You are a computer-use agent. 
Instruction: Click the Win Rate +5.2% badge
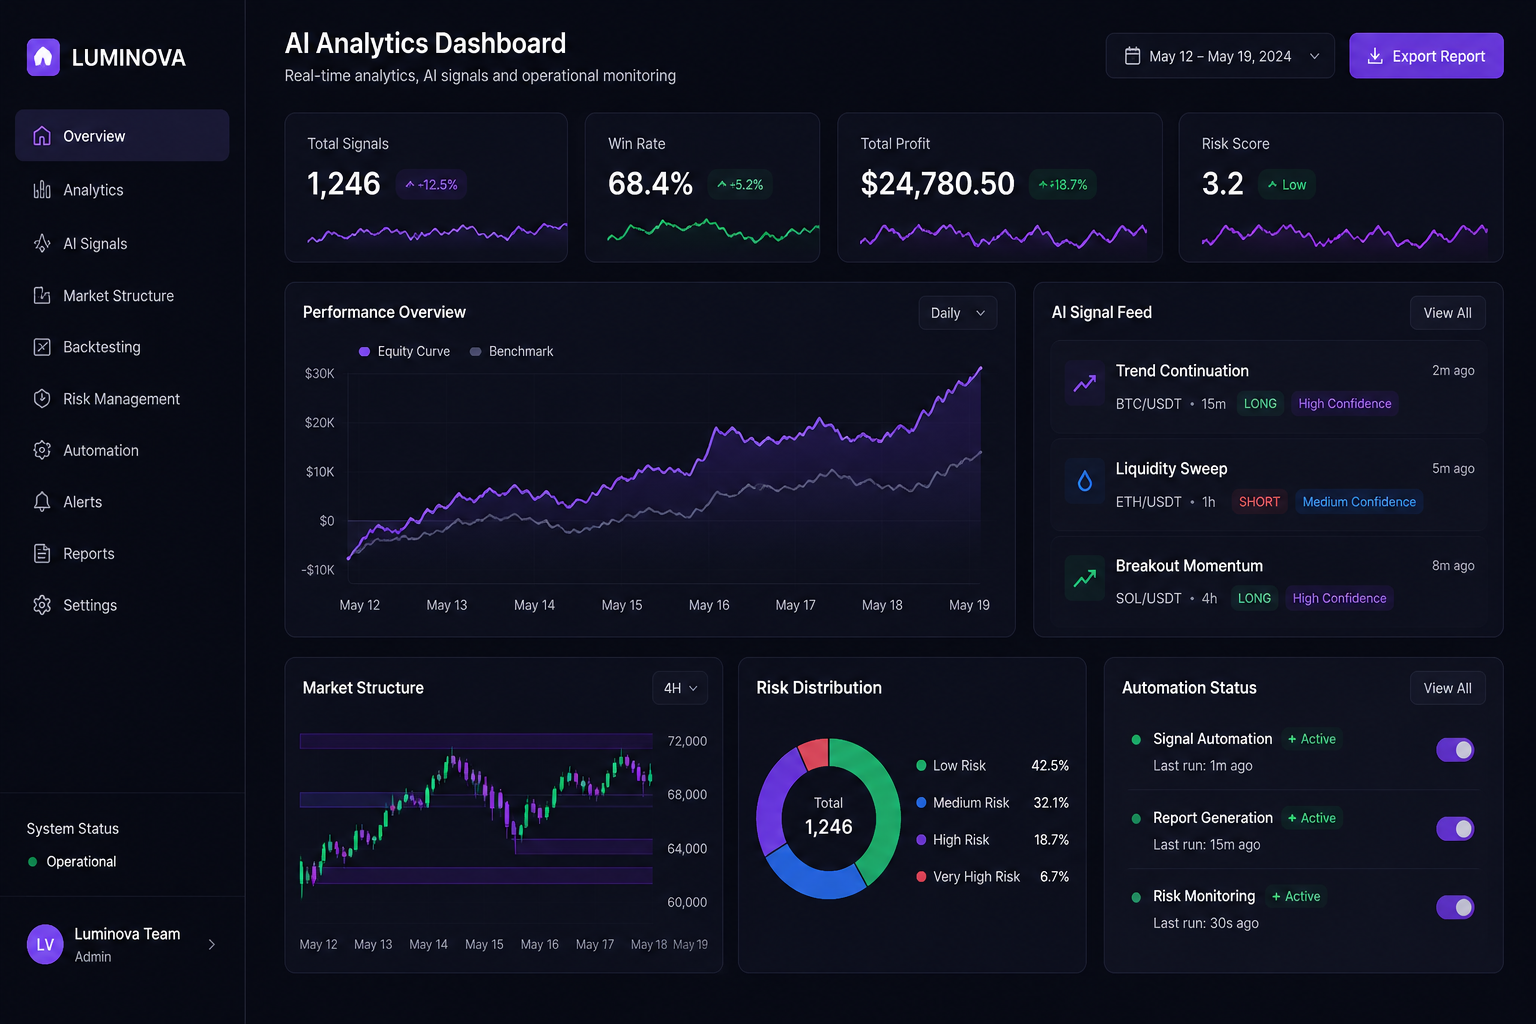(x=740, y=184)
